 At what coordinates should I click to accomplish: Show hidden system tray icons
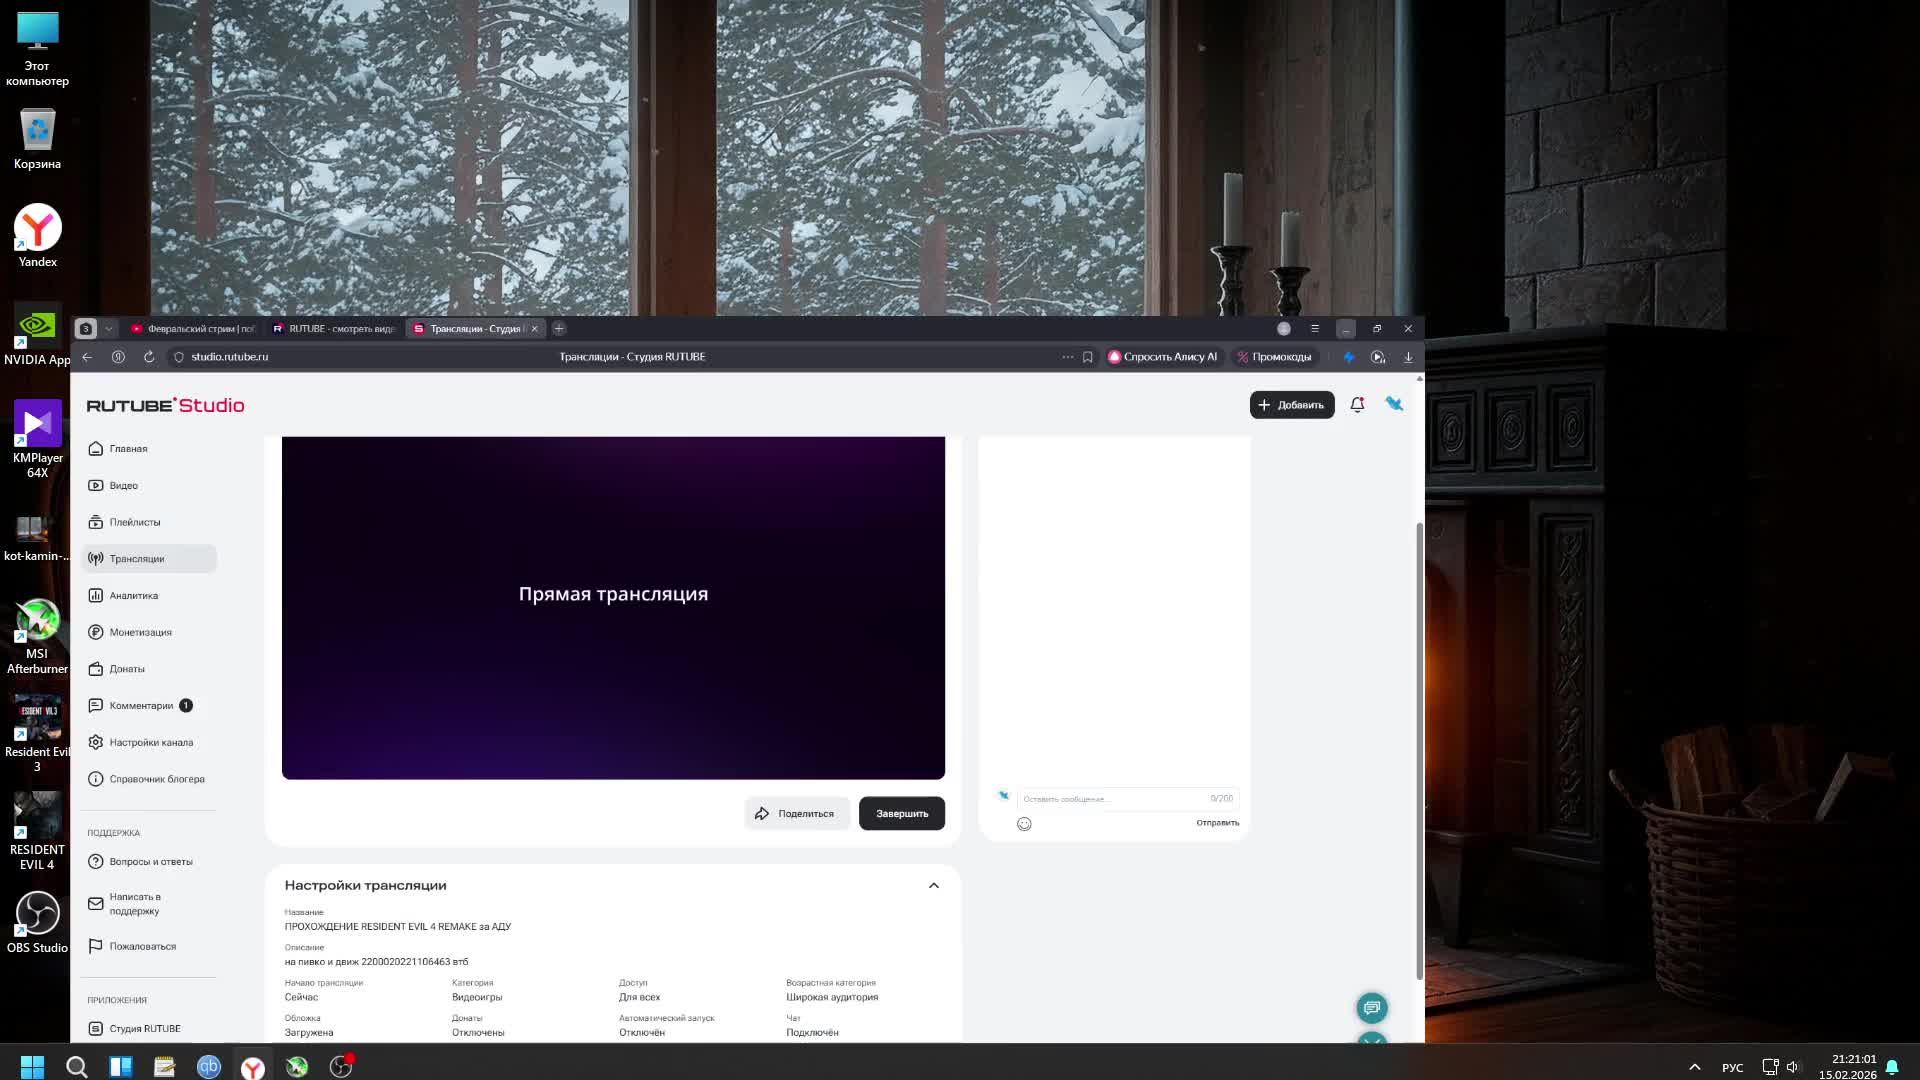coord(1694,1067)
